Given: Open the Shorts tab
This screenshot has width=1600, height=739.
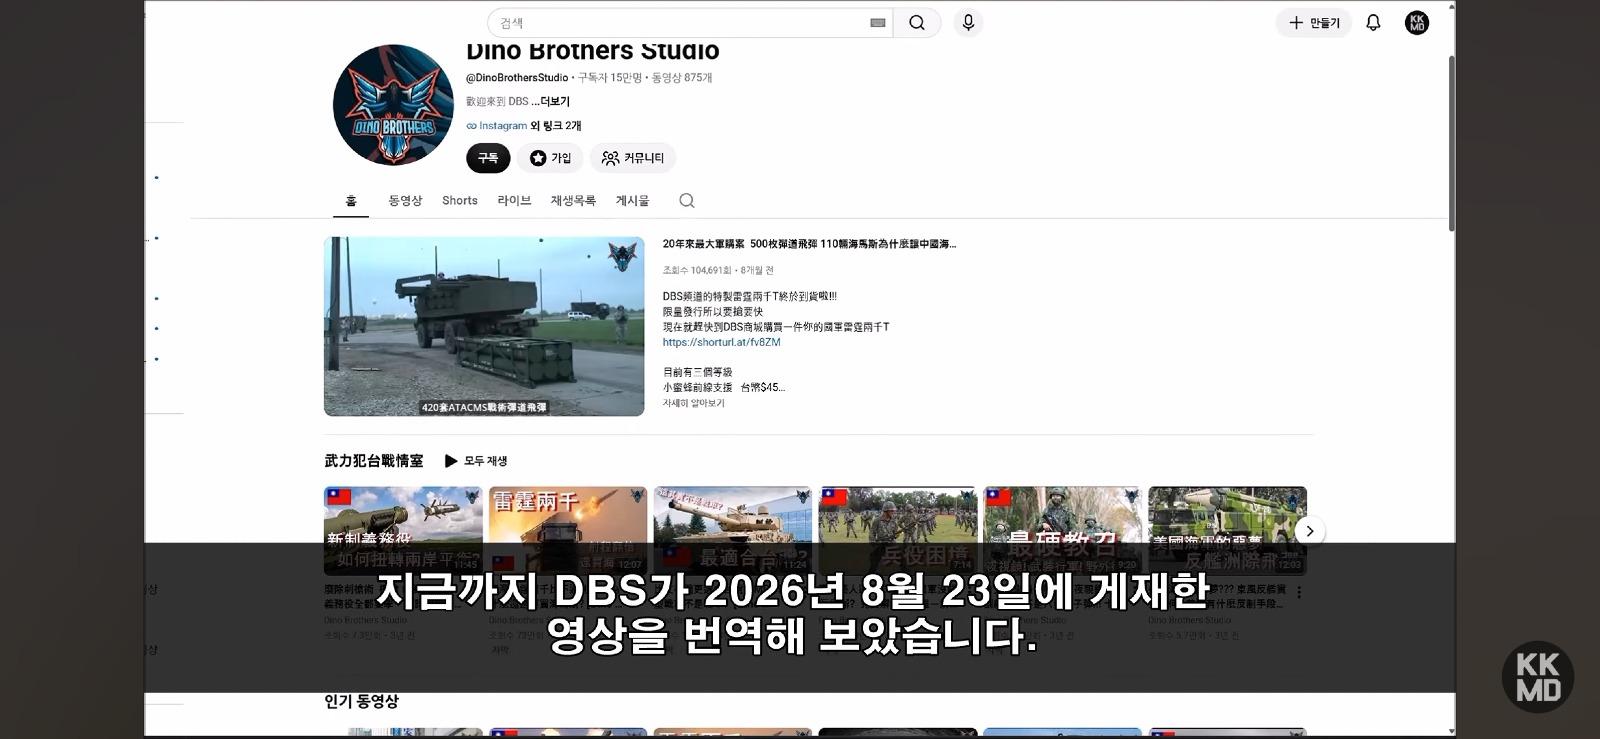Looking at the screenshot, I should click(x=460, y=201).
